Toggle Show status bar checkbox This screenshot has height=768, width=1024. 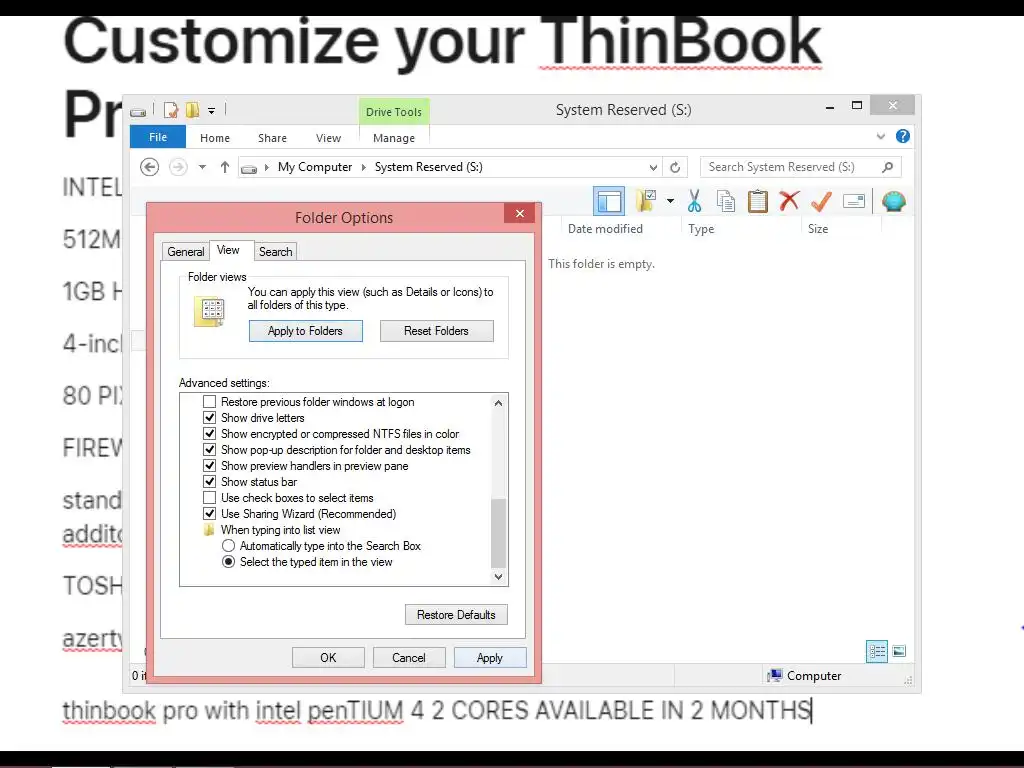tap(210, 481)
